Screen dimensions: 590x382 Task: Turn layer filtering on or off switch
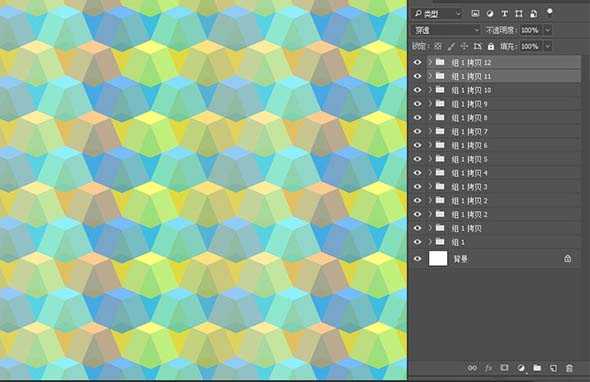pyautogui.click(x=549, y=12)
